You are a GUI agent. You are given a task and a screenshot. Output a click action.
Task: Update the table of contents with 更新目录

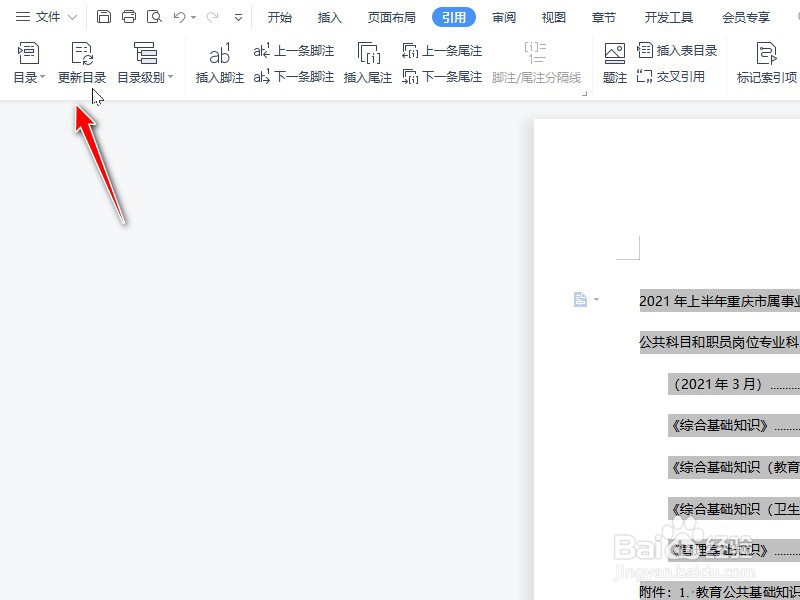(81, 65)
